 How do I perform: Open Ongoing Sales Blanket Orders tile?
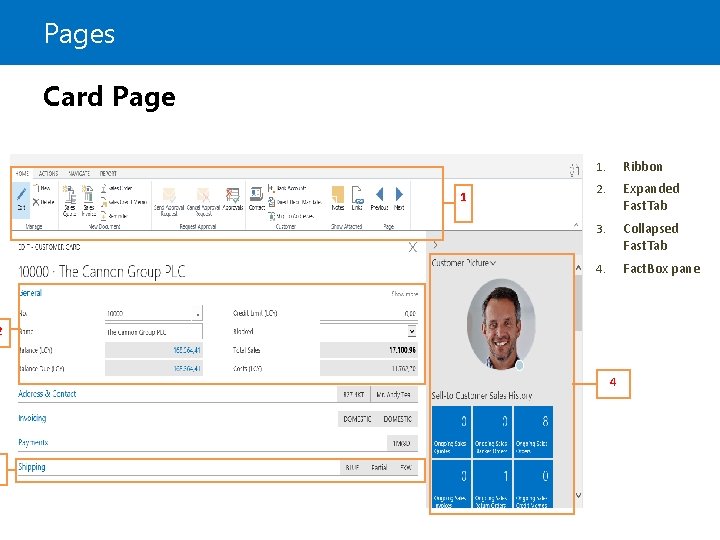[492, 432]
